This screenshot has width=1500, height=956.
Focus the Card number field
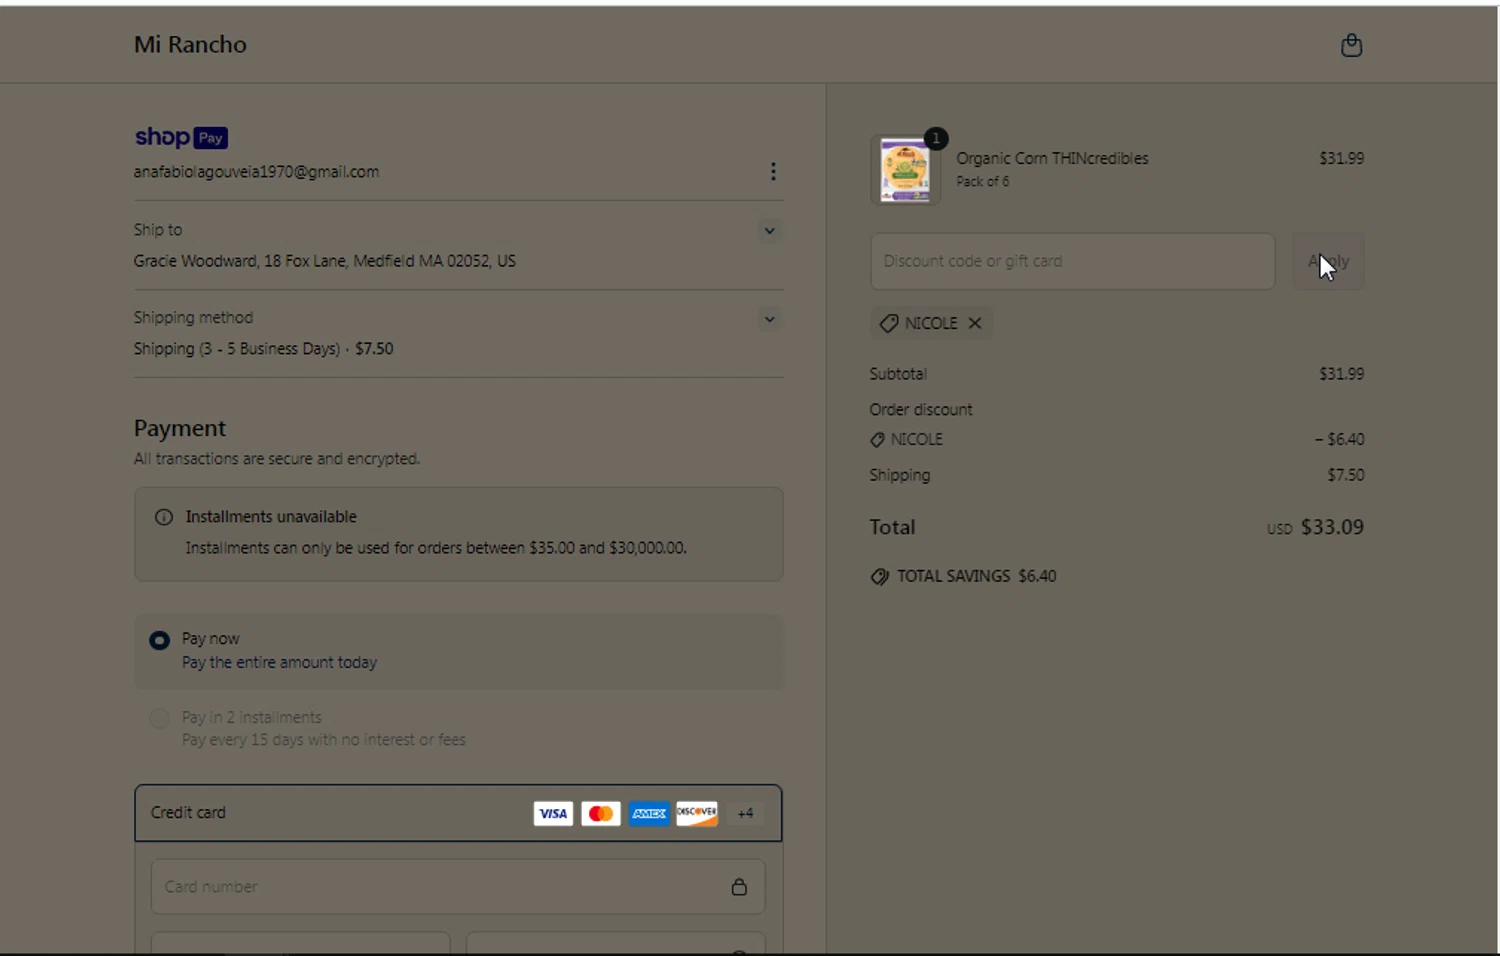[458, 887]
